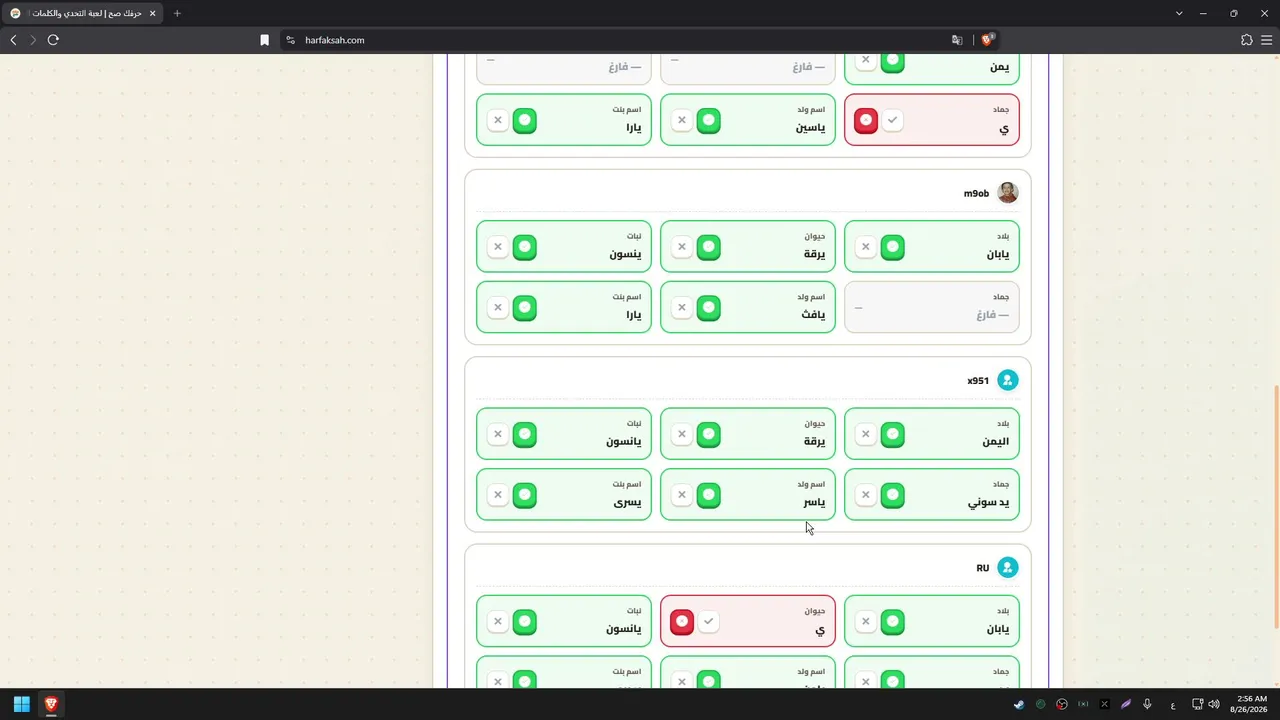
Task: Go back in browser history
Action: point(13,40)
